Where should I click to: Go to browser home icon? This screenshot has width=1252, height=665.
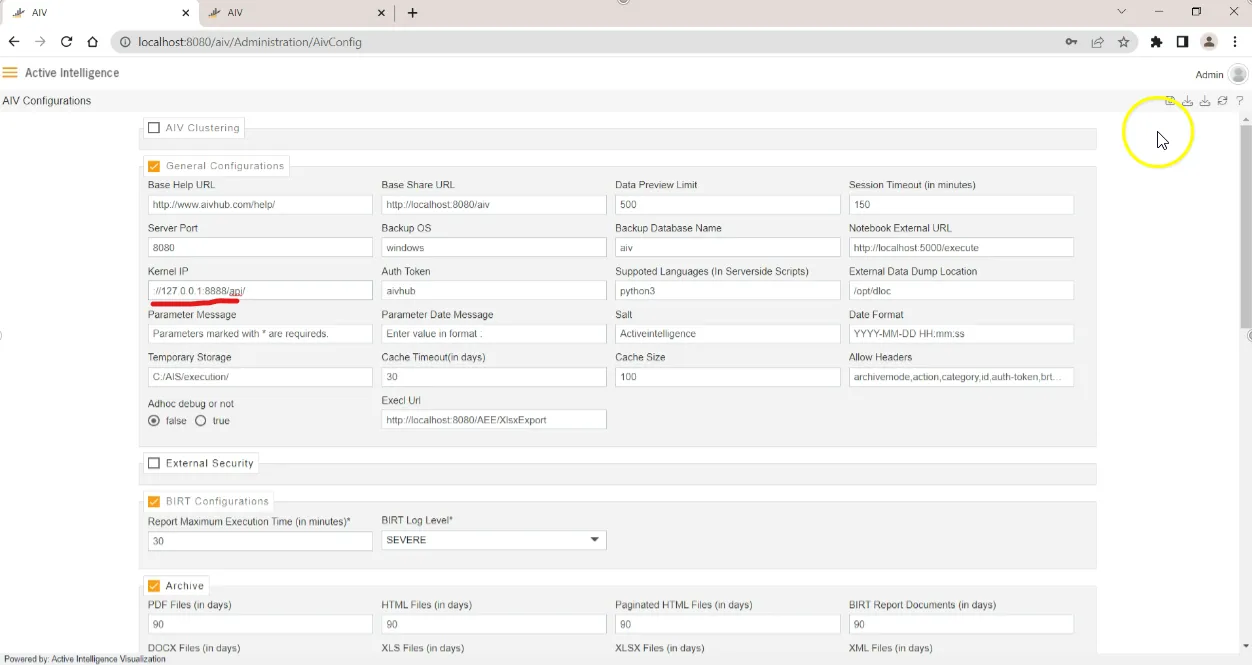pyautogui.click(x=93, y=42)
